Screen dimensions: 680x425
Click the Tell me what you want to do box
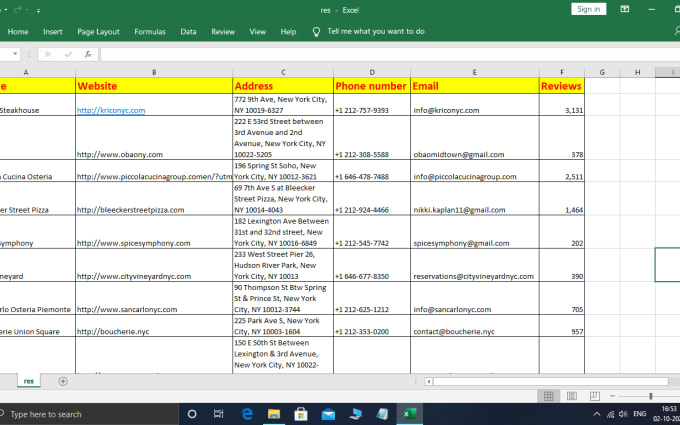coord(376,31)
